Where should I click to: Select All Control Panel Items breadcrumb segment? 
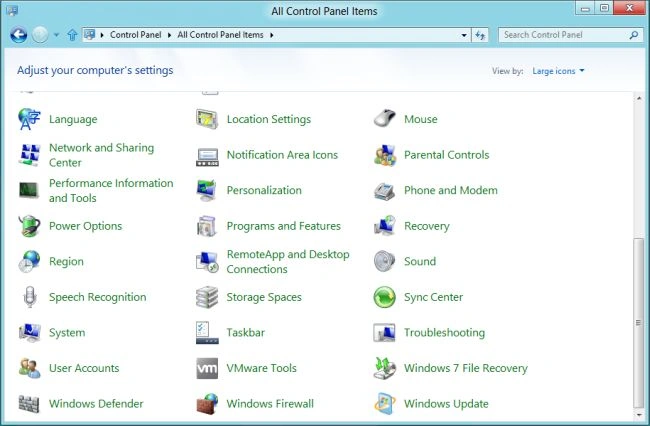tap(220, 35)
